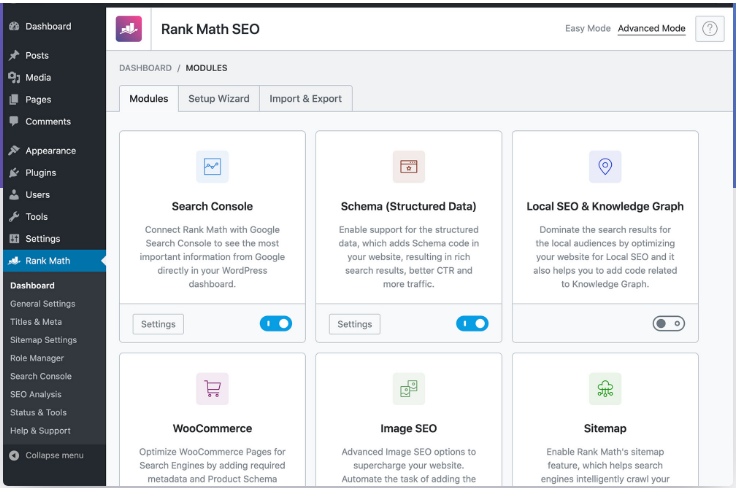Select Advanced Mode

[652, 28]
